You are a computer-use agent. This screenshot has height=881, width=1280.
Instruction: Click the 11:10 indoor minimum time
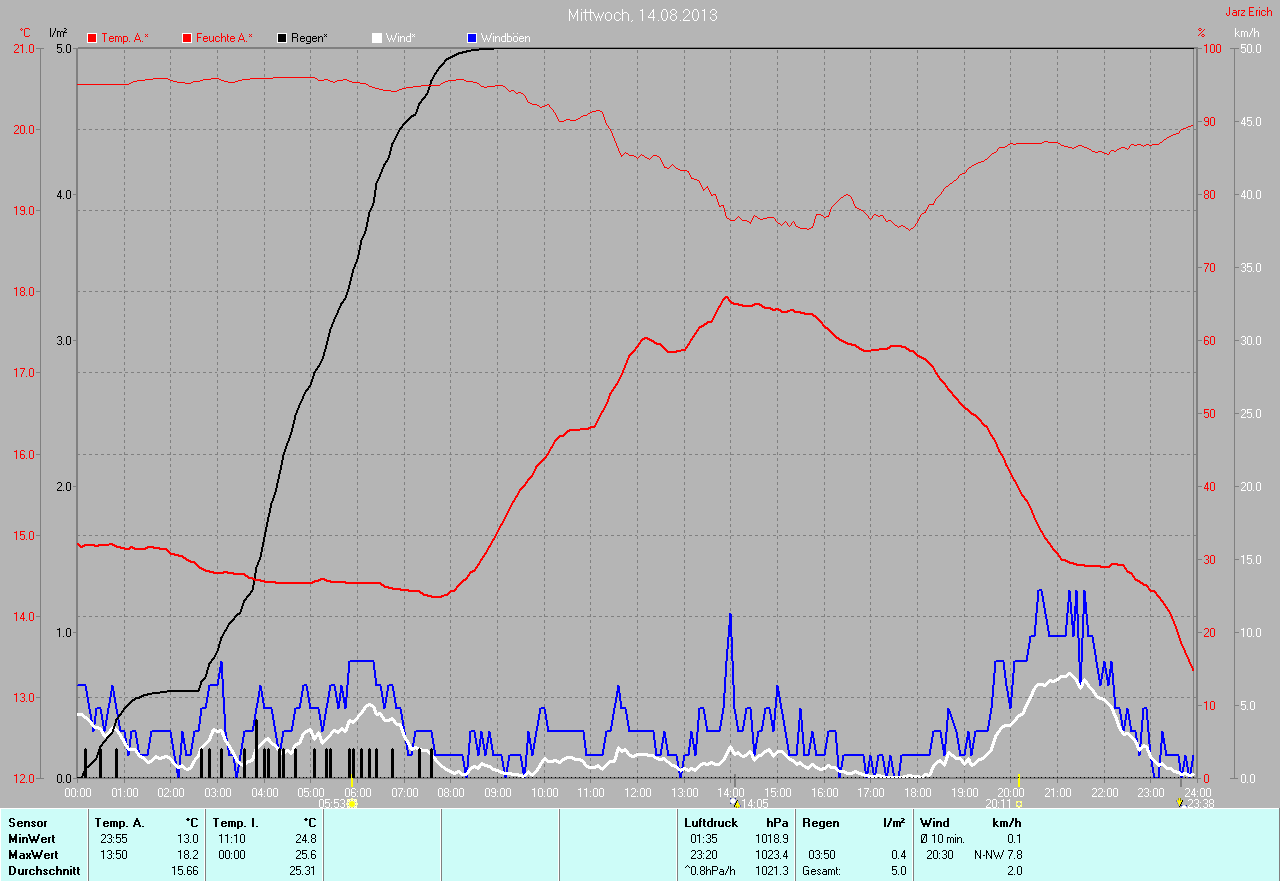pos(233,839)
